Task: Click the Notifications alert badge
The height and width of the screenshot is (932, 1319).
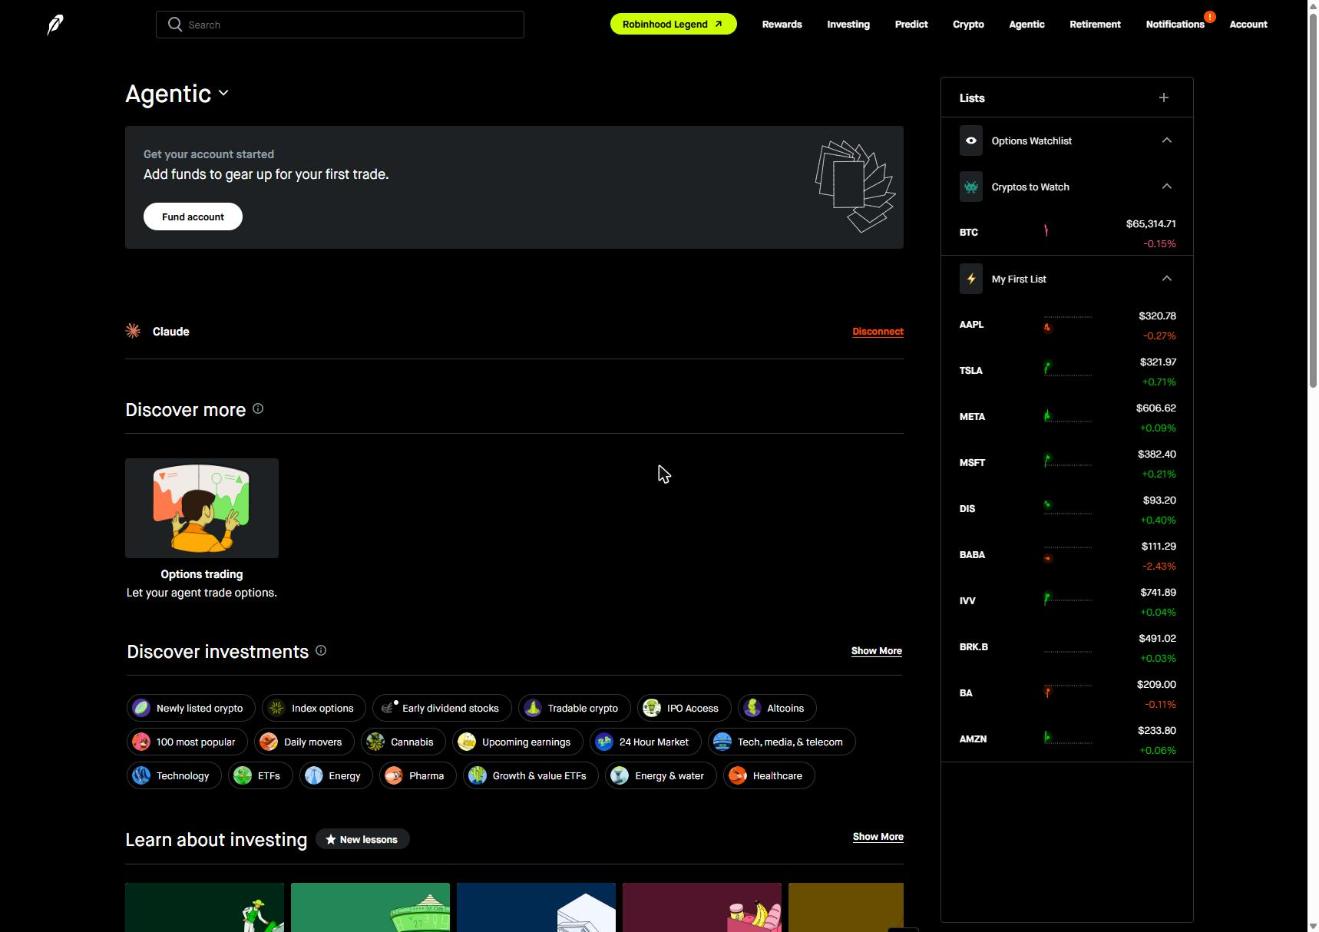Action: (1210, 17)
